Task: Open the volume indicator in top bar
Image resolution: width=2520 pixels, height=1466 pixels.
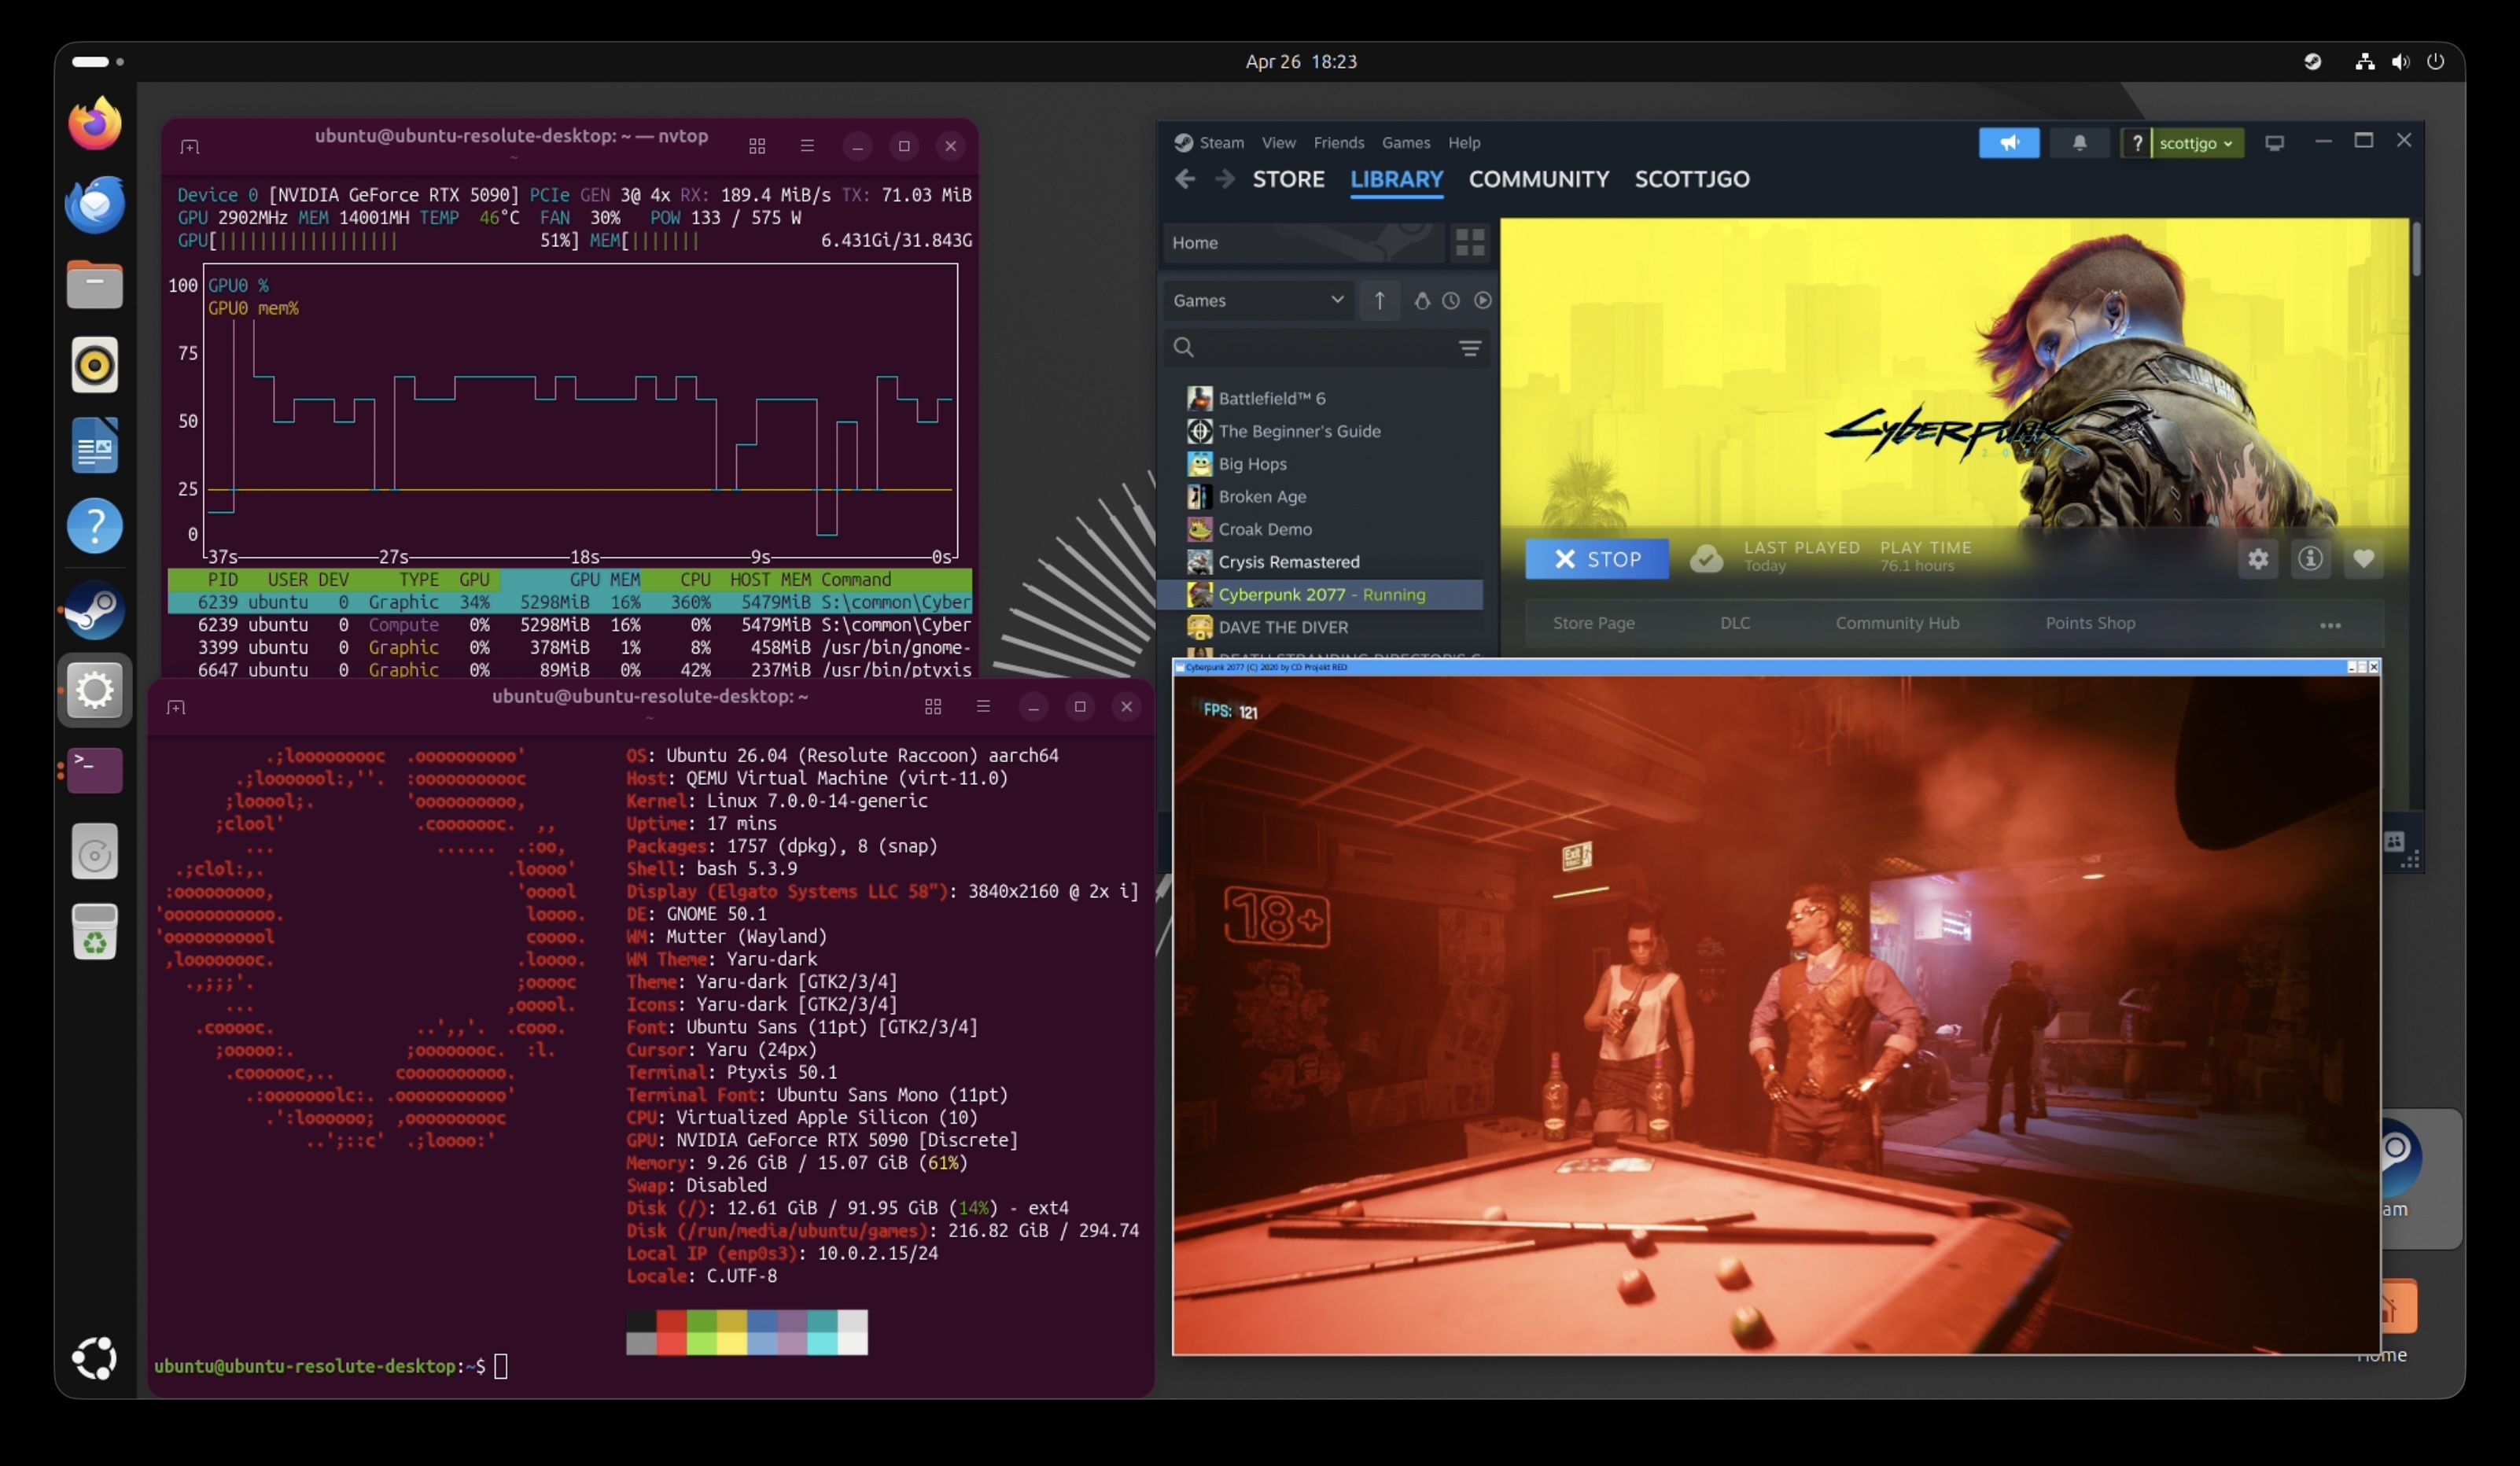Action: pos(2400,61)
